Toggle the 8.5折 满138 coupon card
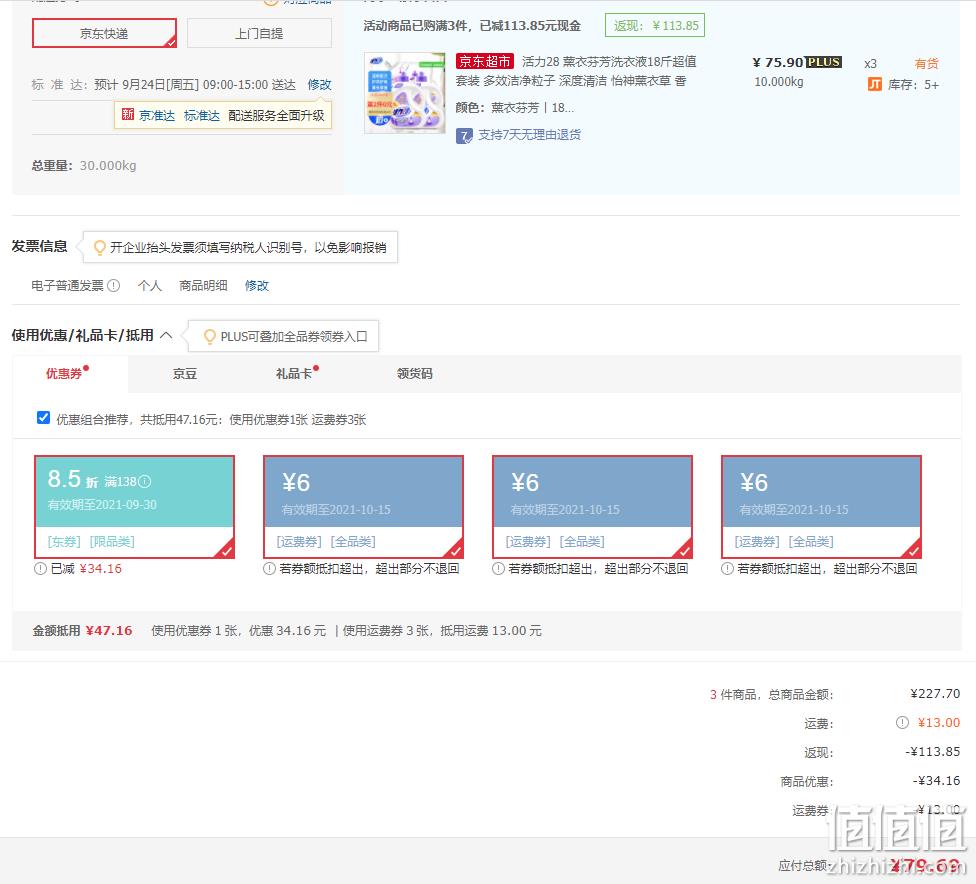 click(134, 507)
